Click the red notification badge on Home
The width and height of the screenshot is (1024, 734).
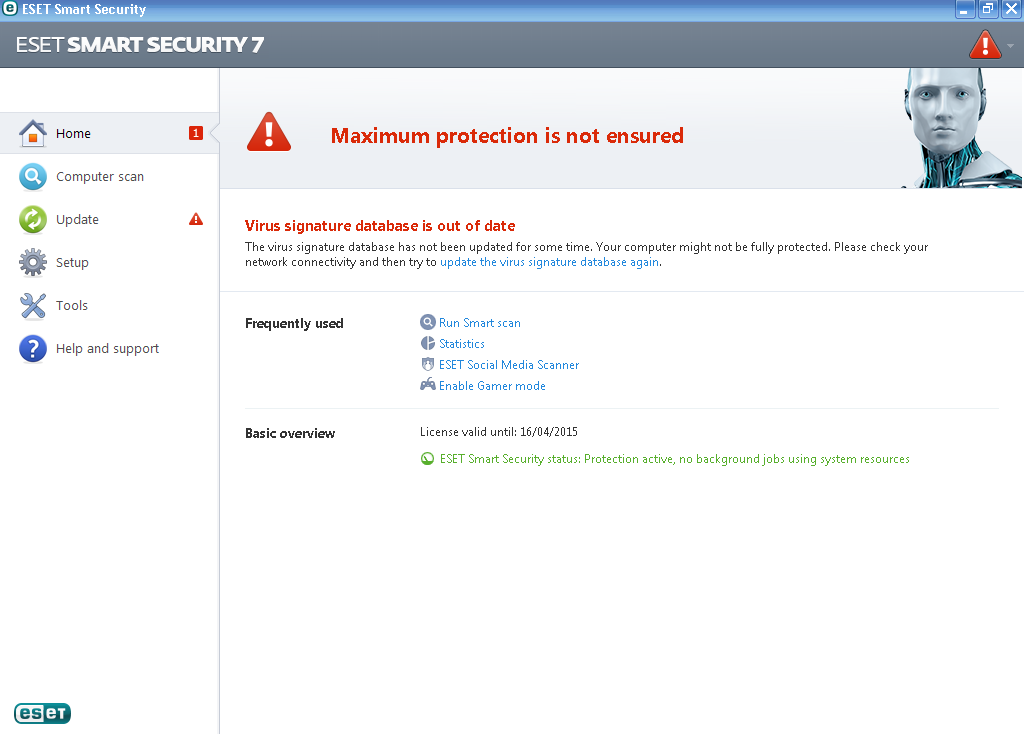[196, 133]
